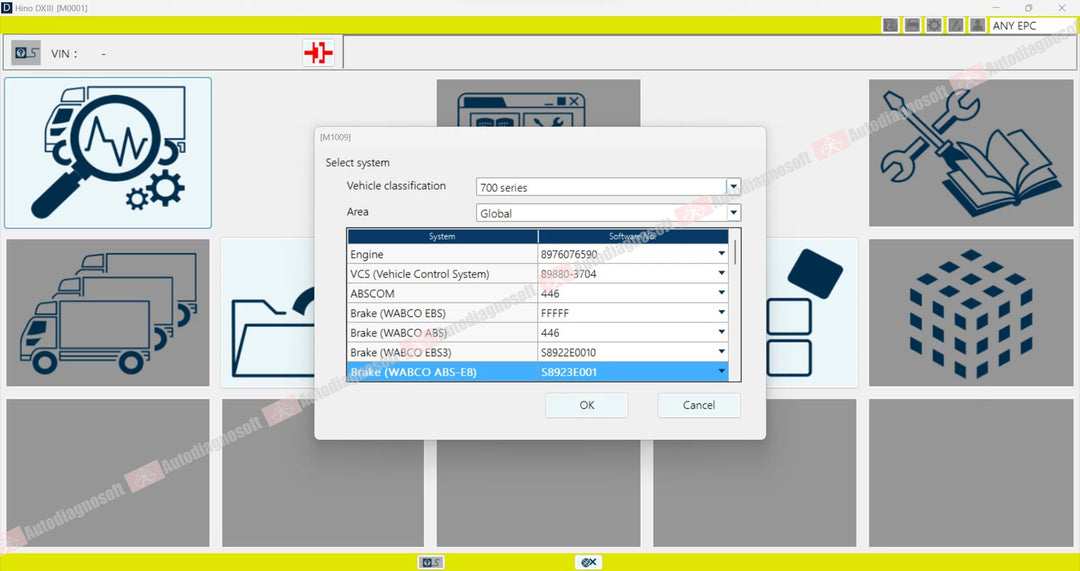Expand WABCO EBS software dropdown arrow
This screenshot has height=571, width=1080.
[x=721, y=313]
